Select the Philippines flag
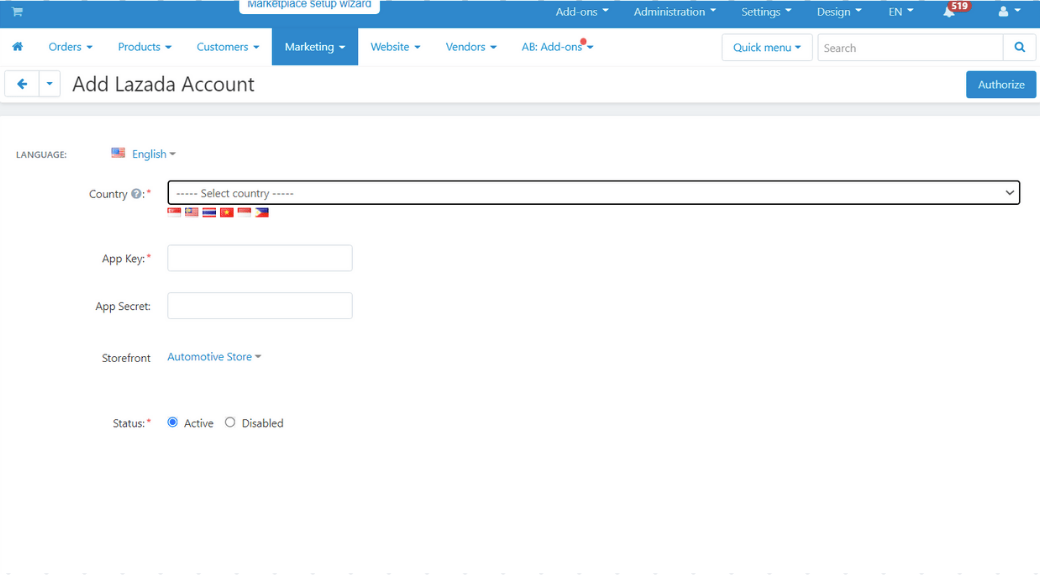Image resolution: width=1040 pixels, height=576 pixels. pyautogui.click(x=262, y=212)
